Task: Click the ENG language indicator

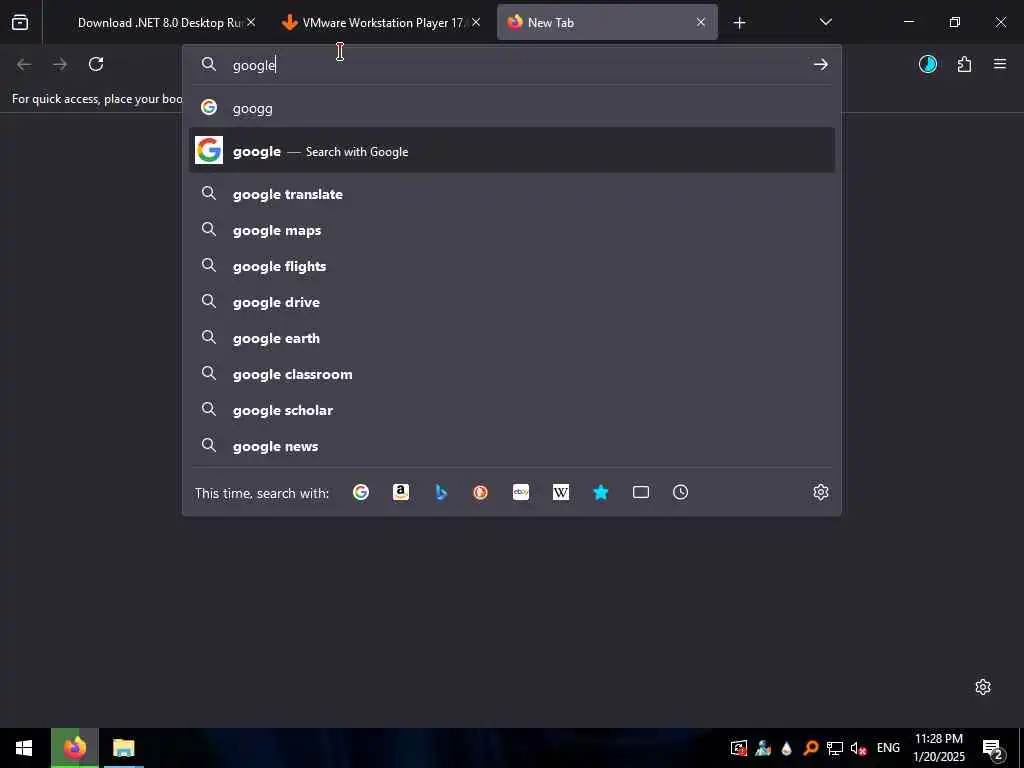Action: tap(888, 748)
